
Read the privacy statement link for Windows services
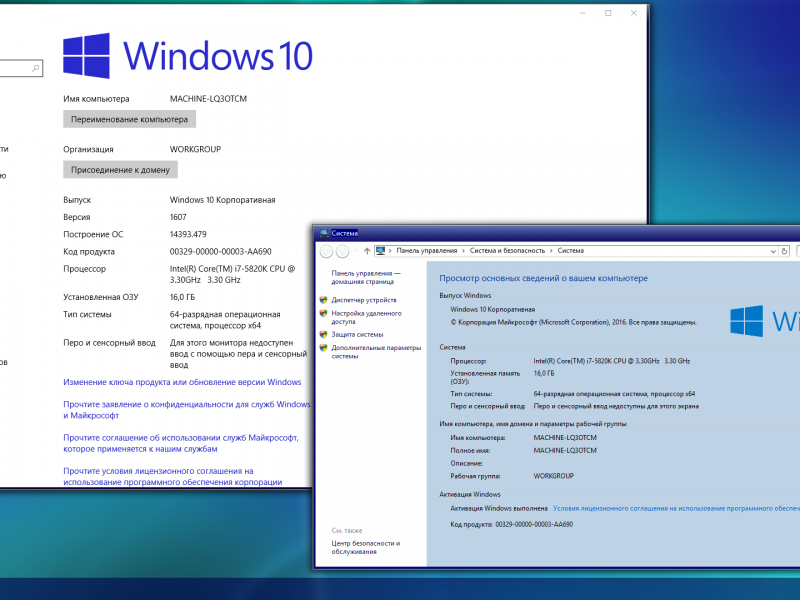[x=187, y=410]
